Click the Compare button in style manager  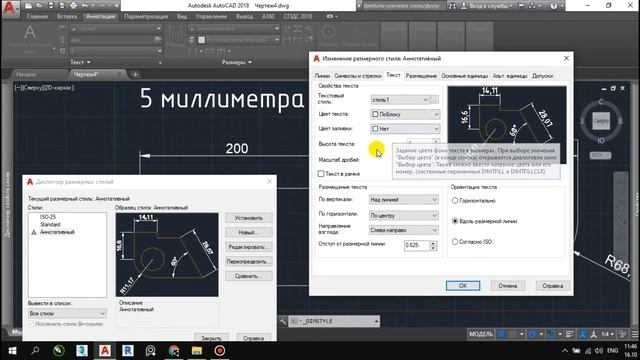[249, 276]
